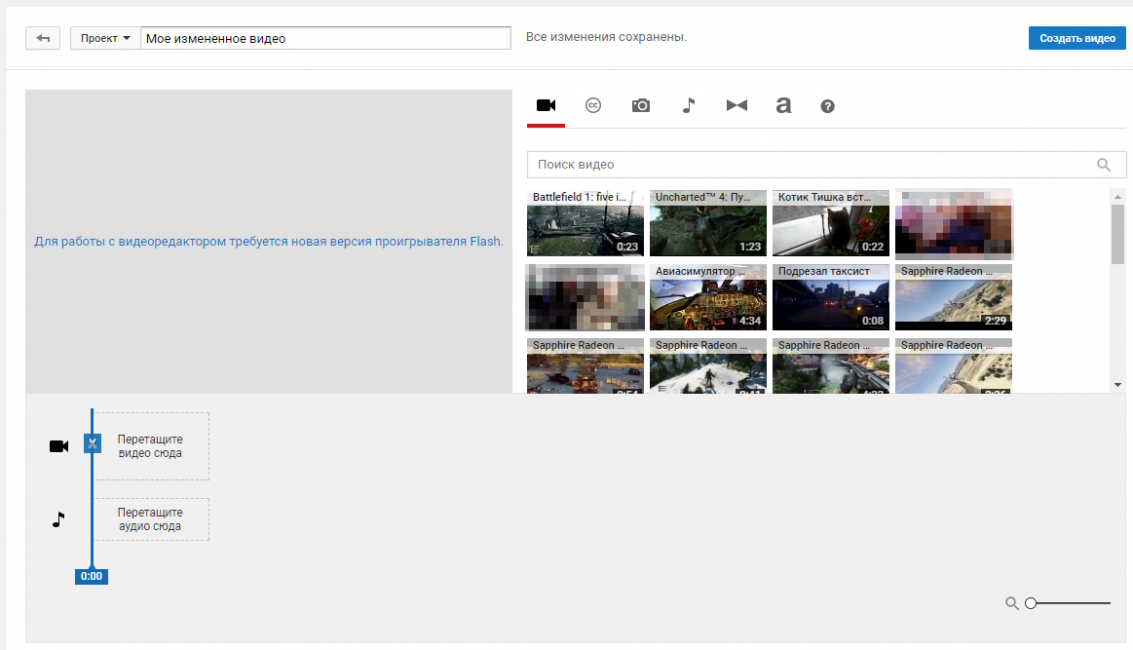Click the project title input field

click(326, 38)
